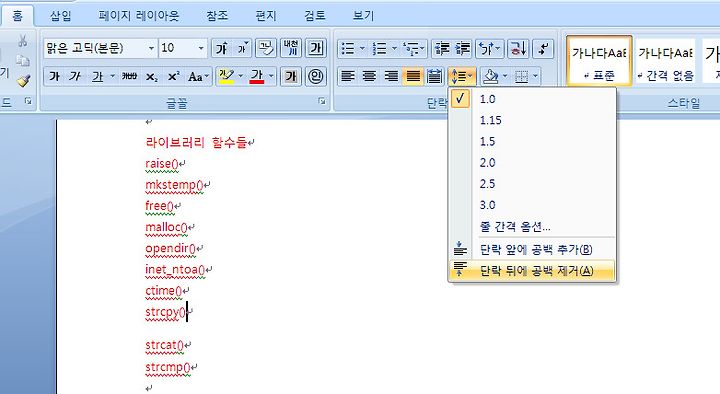Toggle subscript formatting
Viewport: 720px width, 394px height.
tap(151, 76)
